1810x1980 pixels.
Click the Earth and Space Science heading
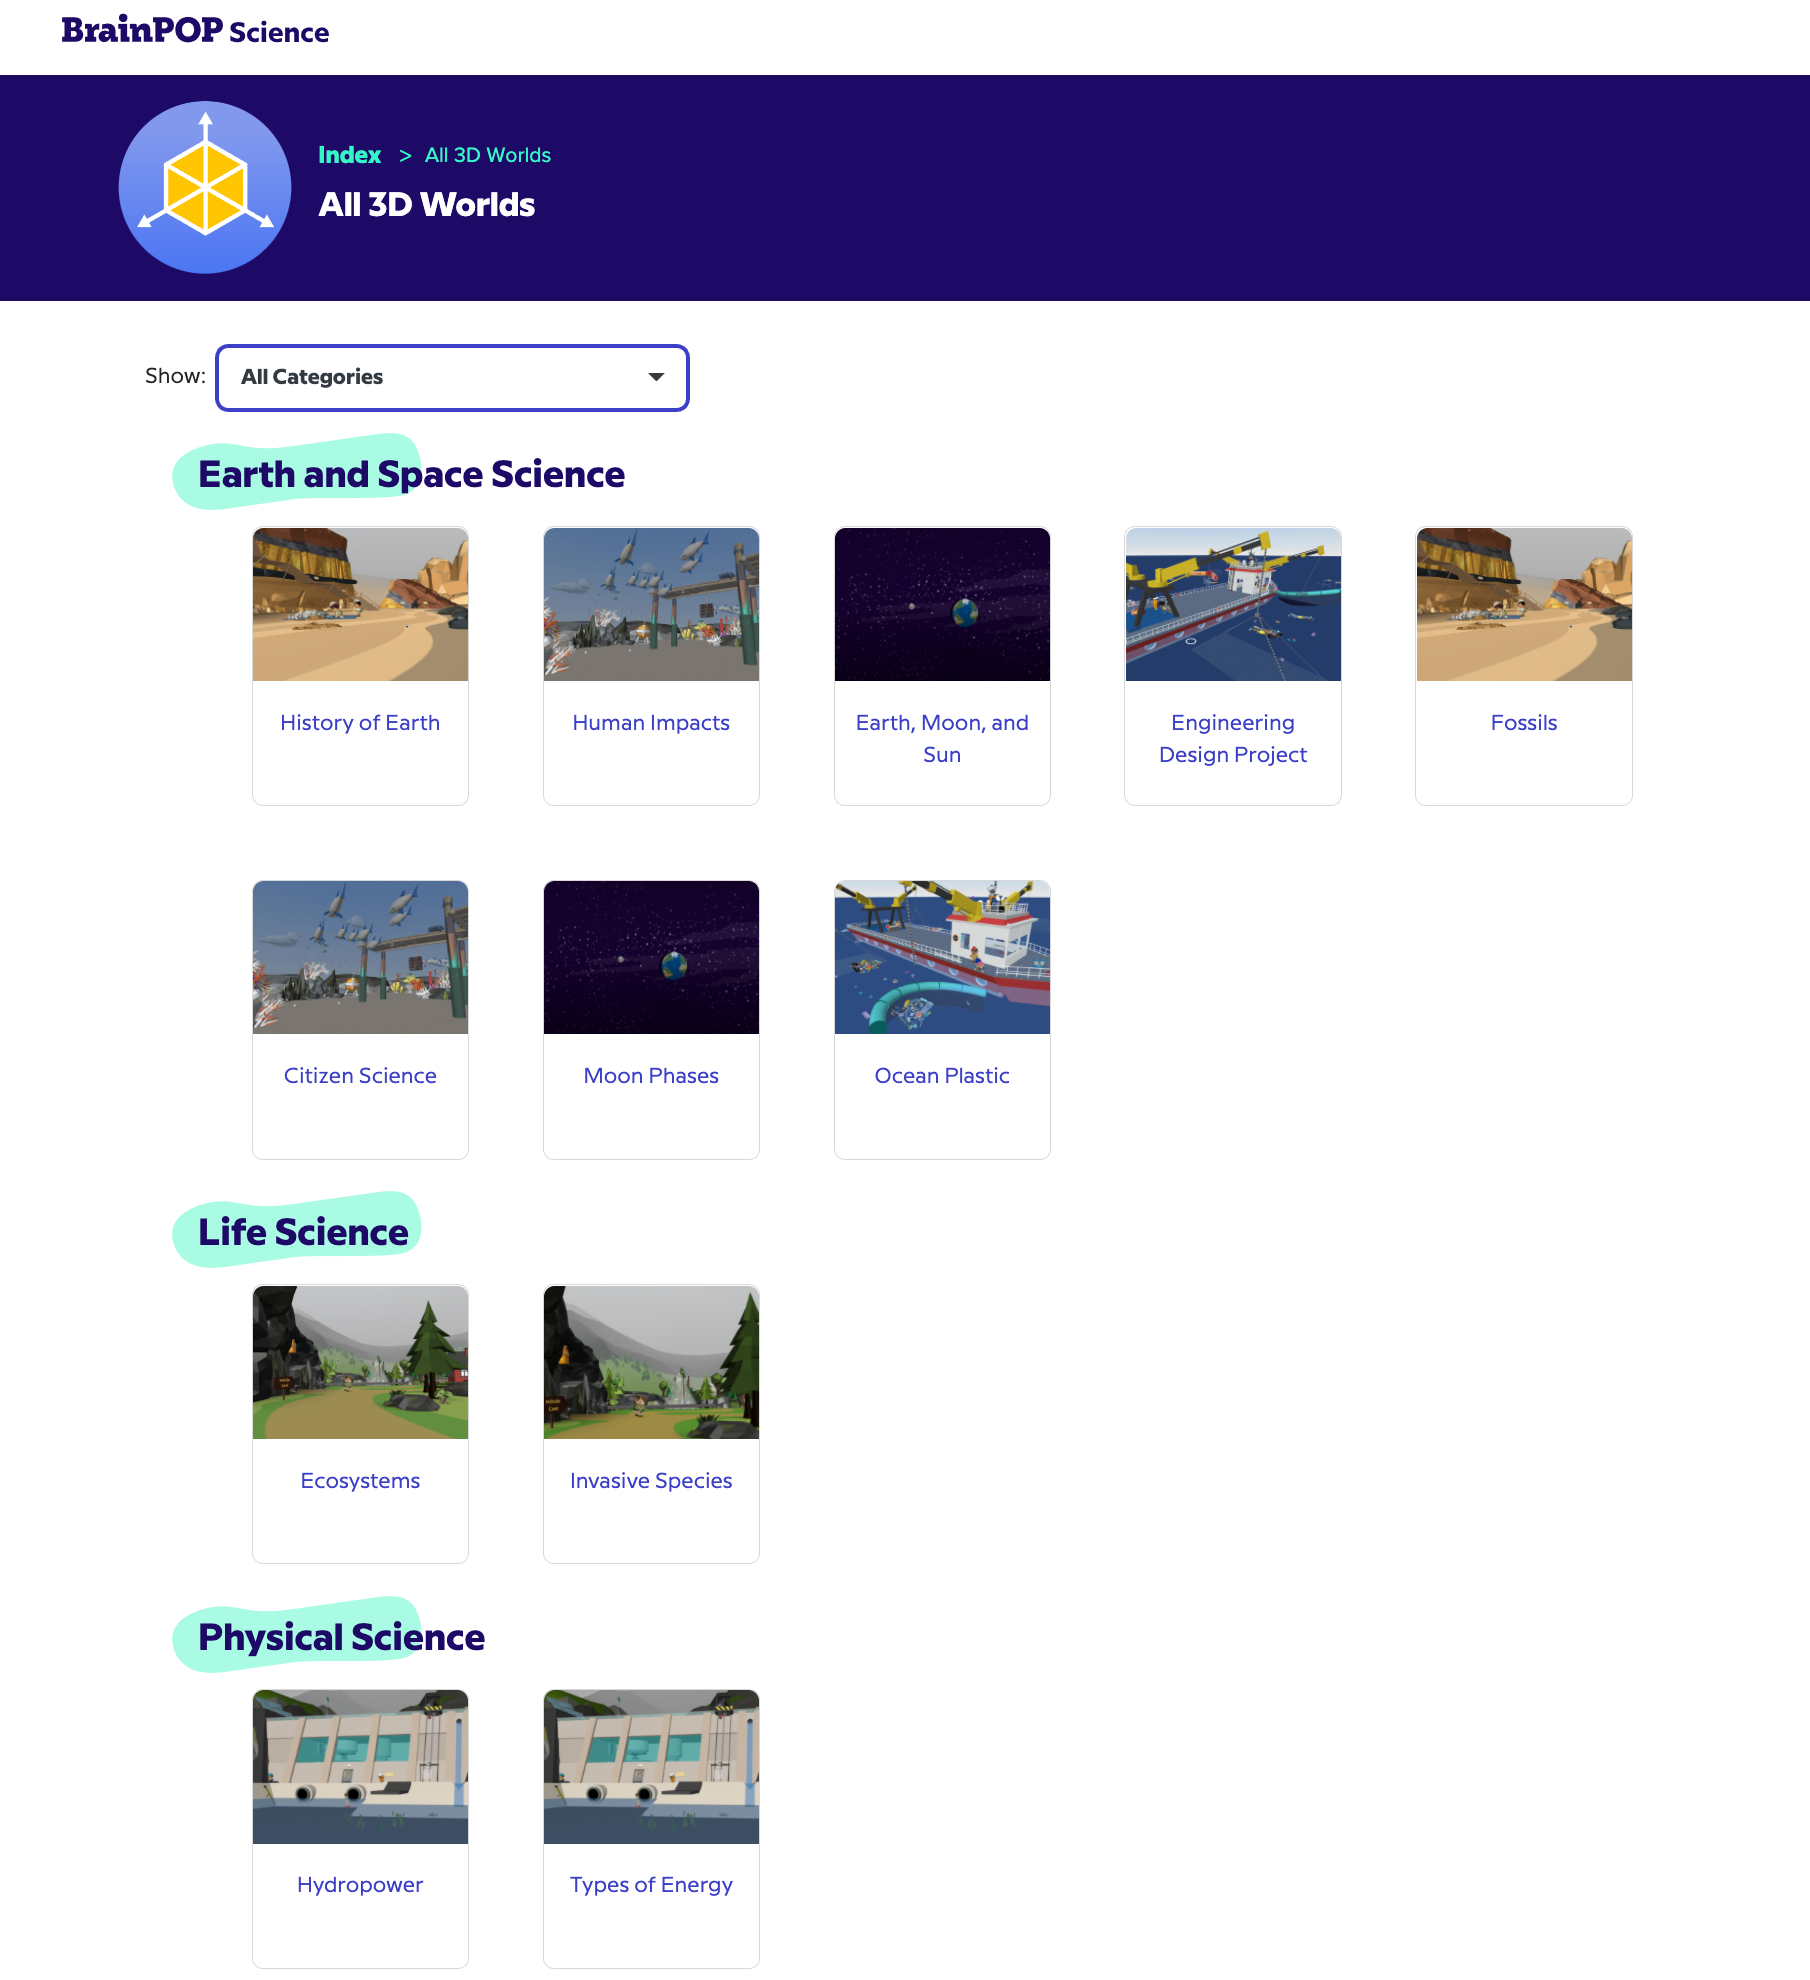(x=411, y=474)
